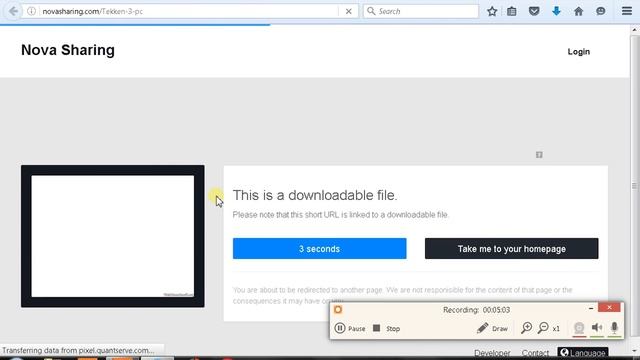
Task: Click the small ad info icon above the panel
Action: pyautogui.click(x=539, y=155)
